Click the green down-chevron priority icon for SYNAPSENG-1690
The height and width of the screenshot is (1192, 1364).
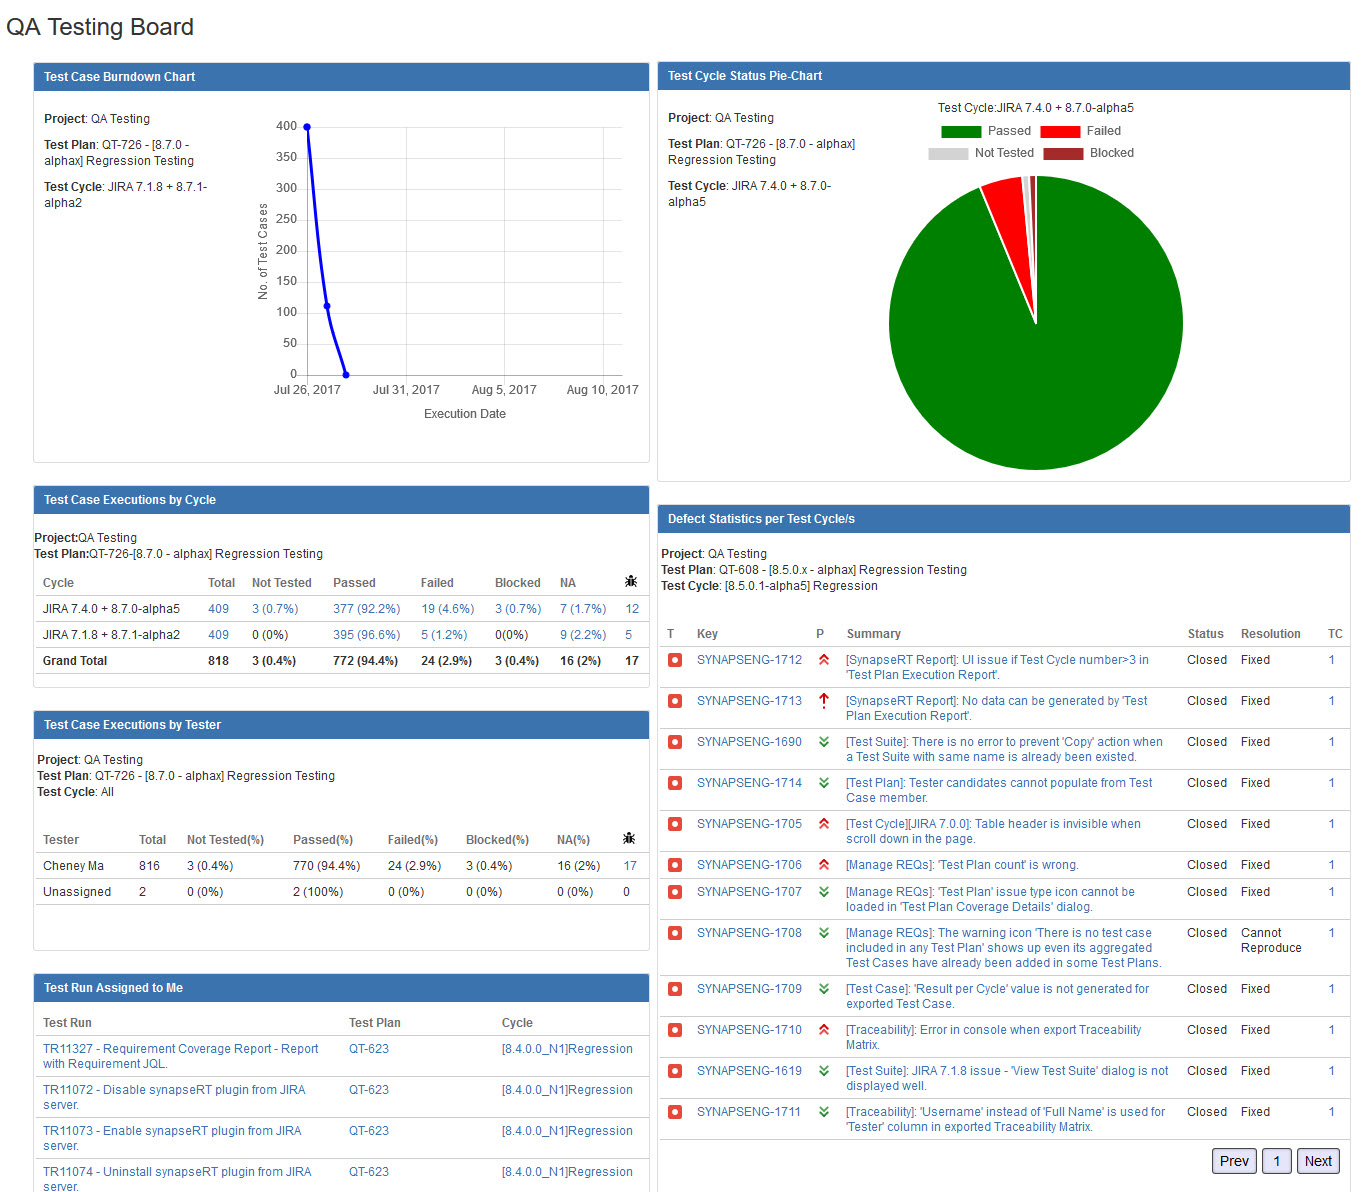pyautogui.click(x=824, y=742)
